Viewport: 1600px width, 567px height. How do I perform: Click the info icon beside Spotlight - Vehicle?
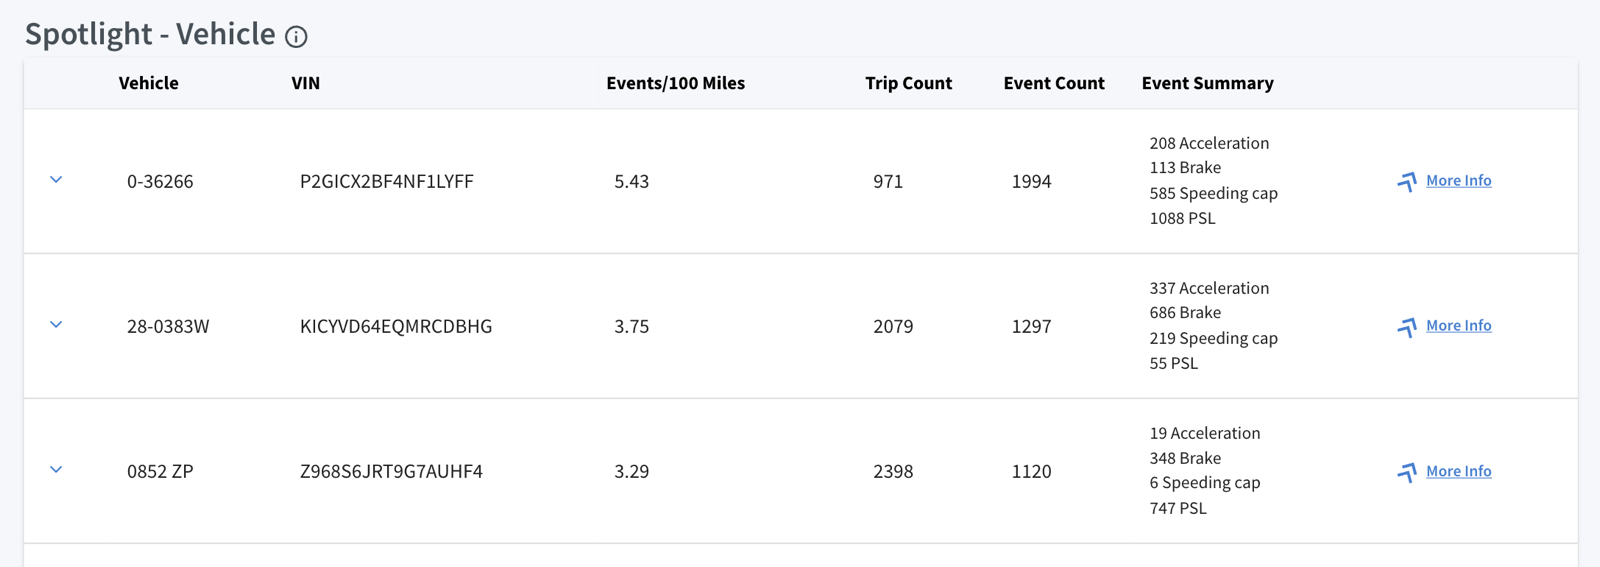[296, 37]
